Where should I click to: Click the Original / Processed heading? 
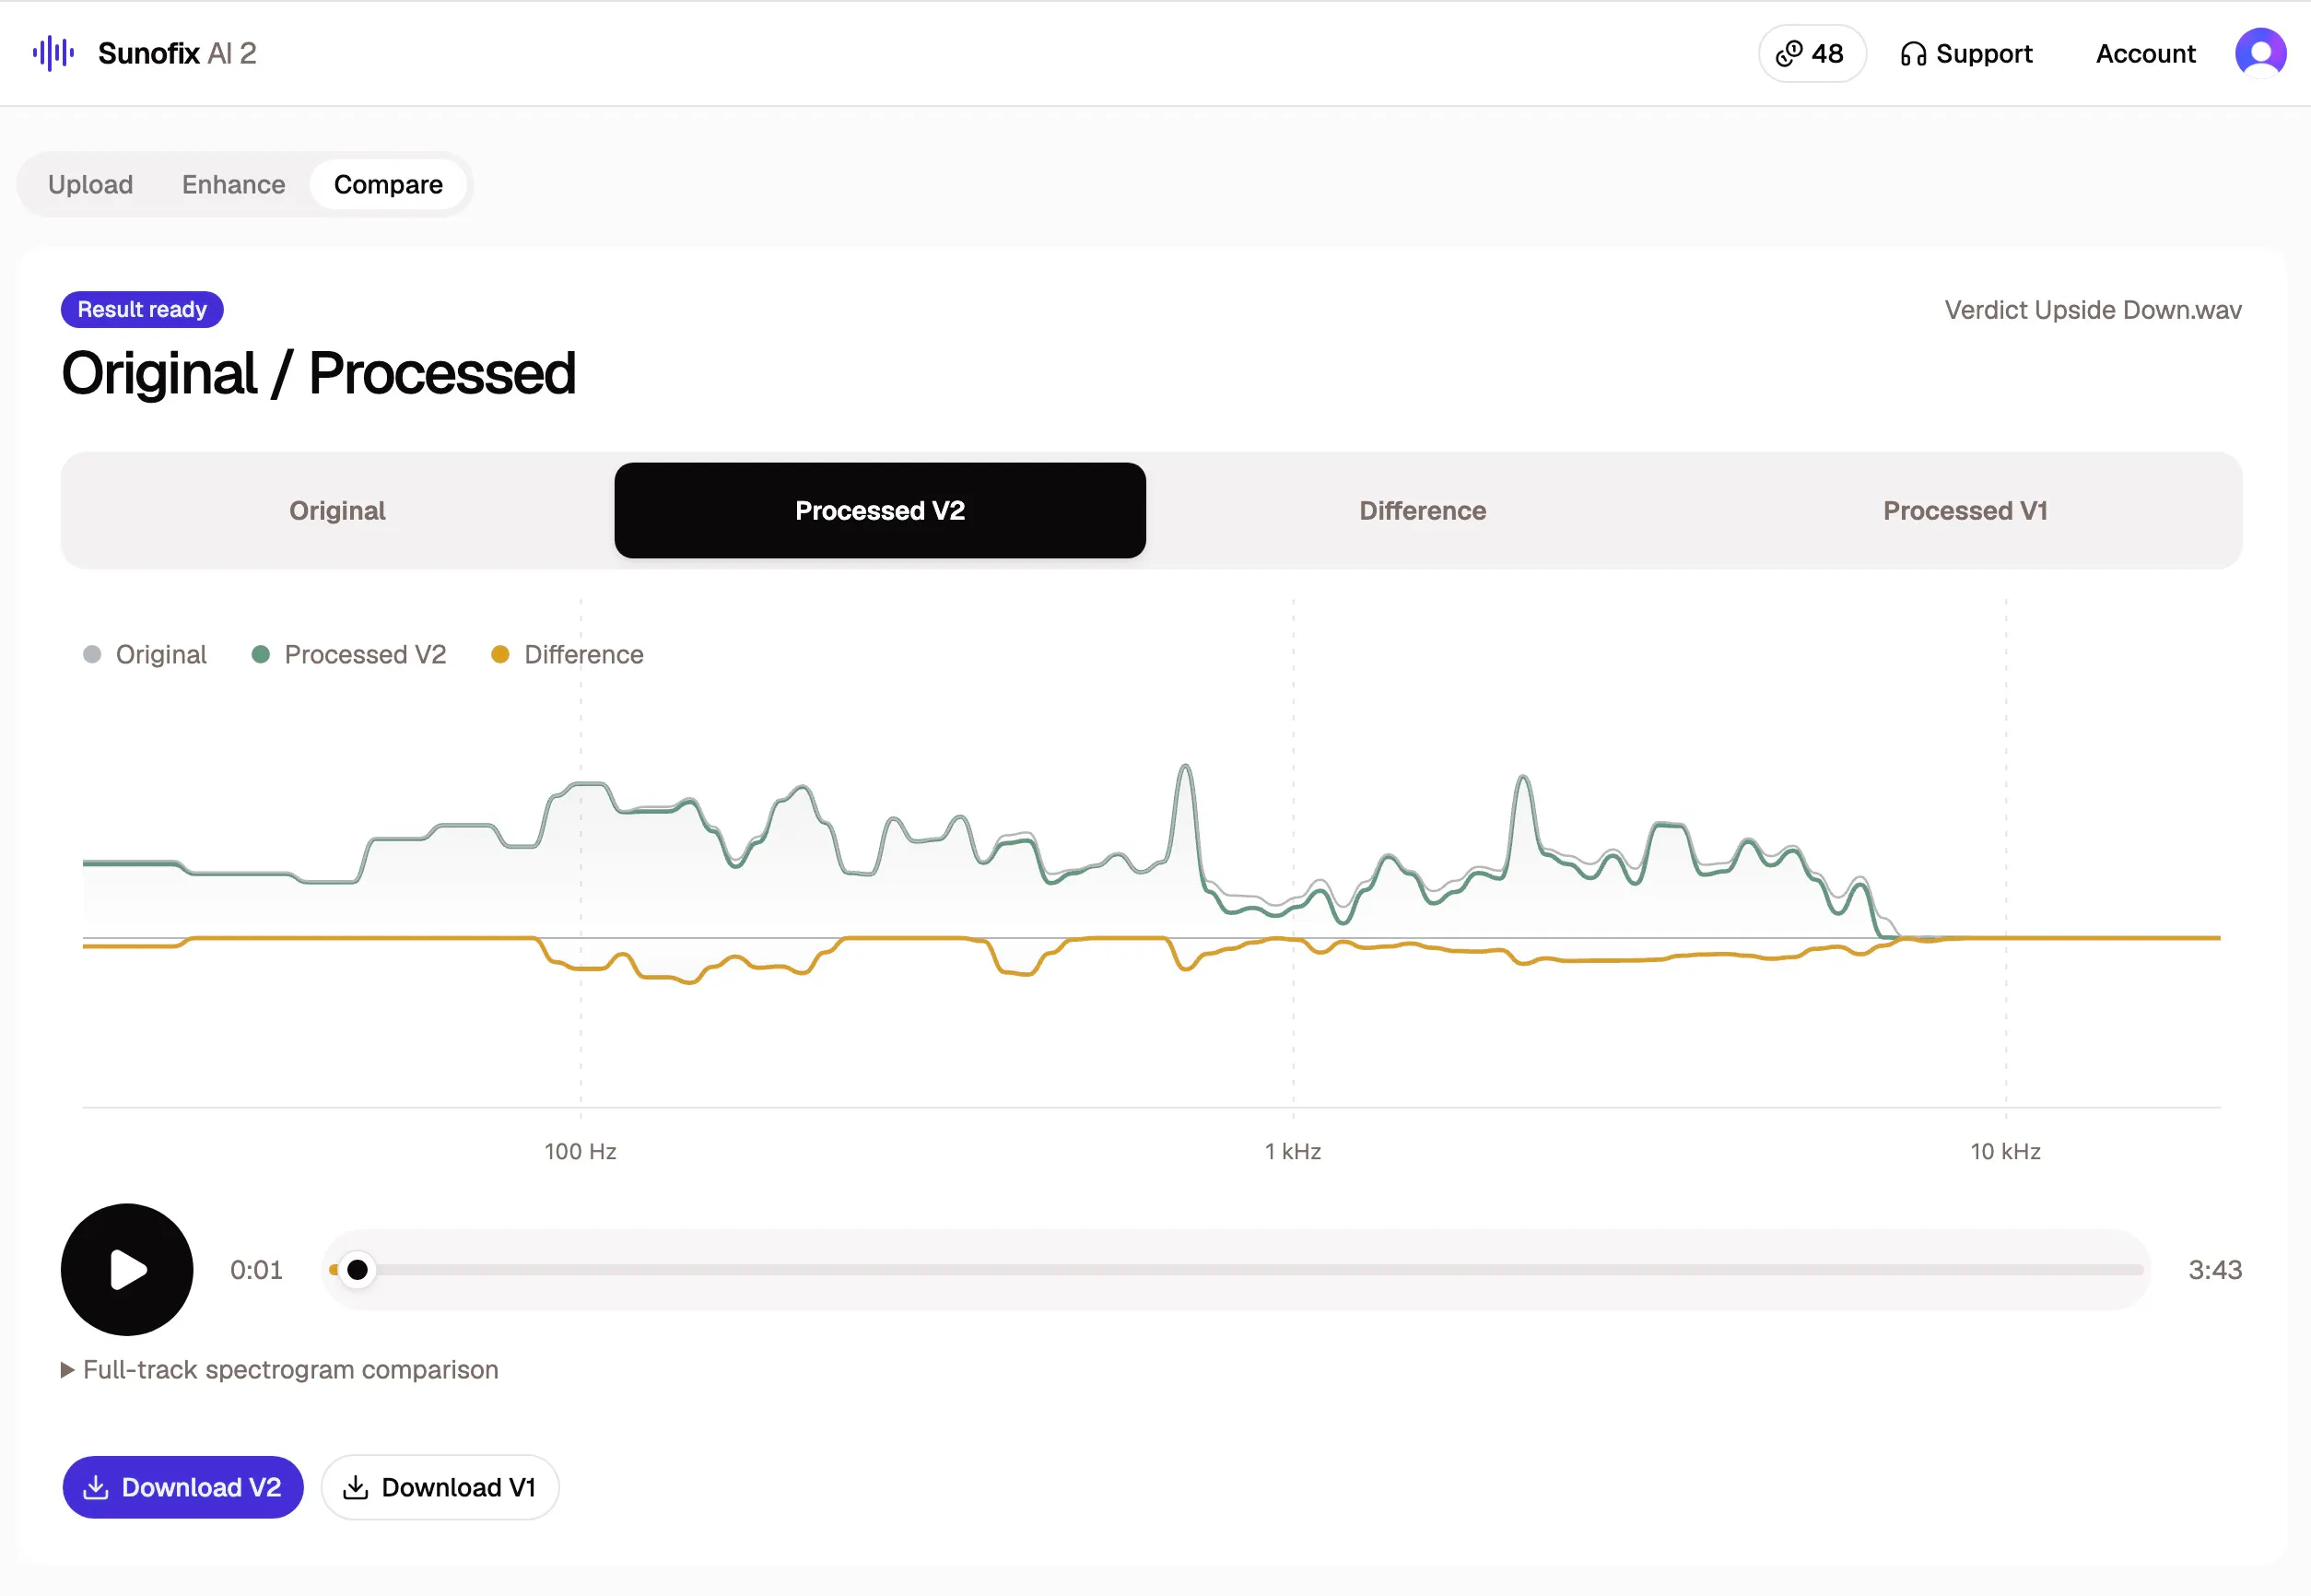(318, 373)
